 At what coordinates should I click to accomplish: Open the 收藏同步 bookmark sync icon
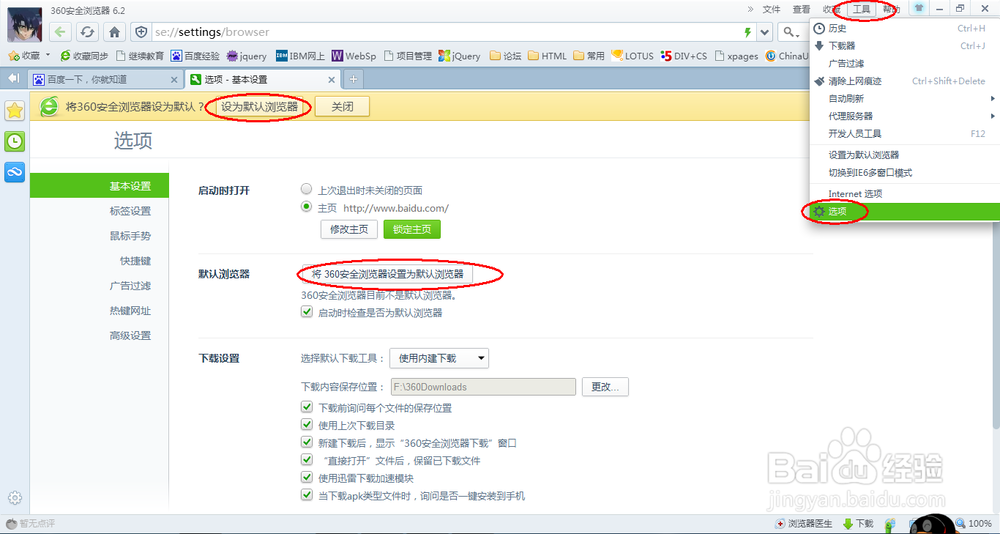point(84,56)
